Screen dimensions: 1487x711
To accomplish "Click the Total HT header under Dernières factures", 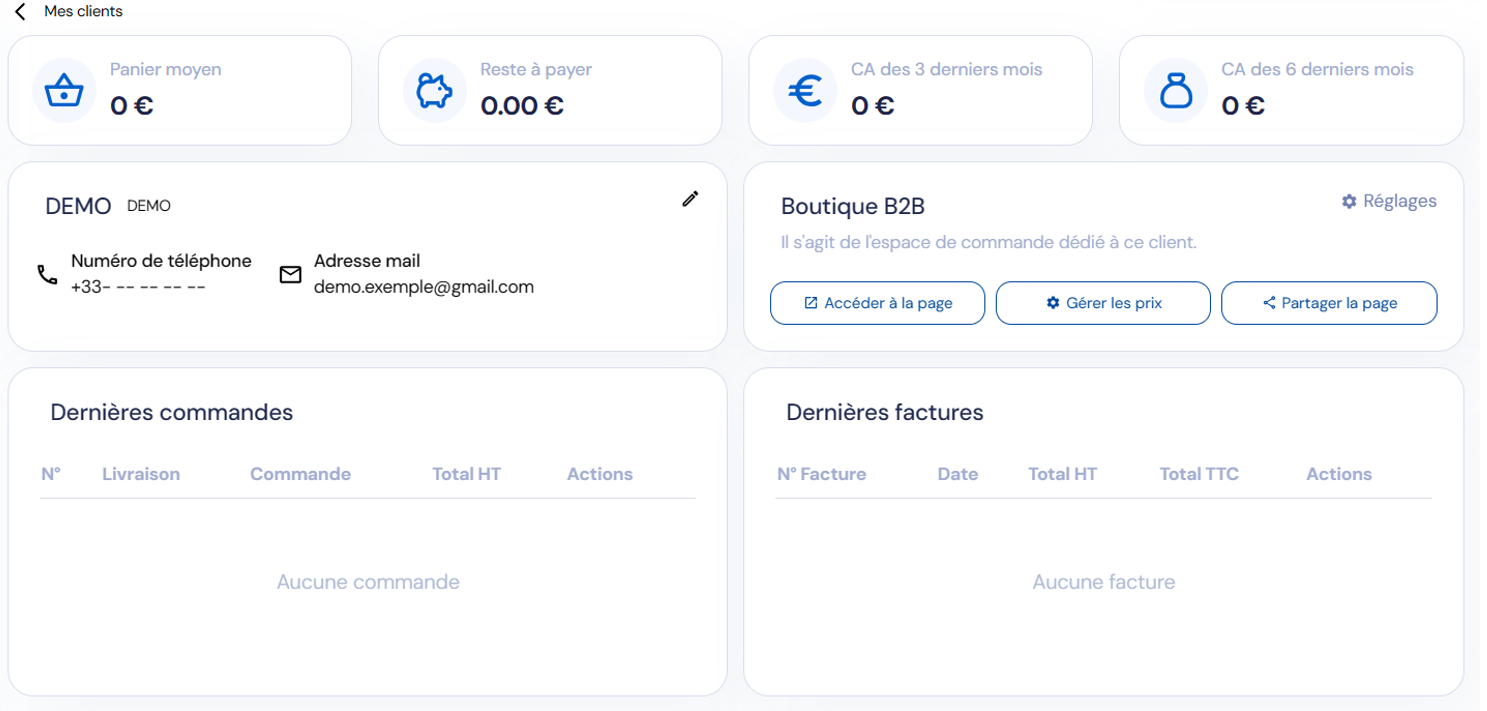I will click(x=1062, y=474).
